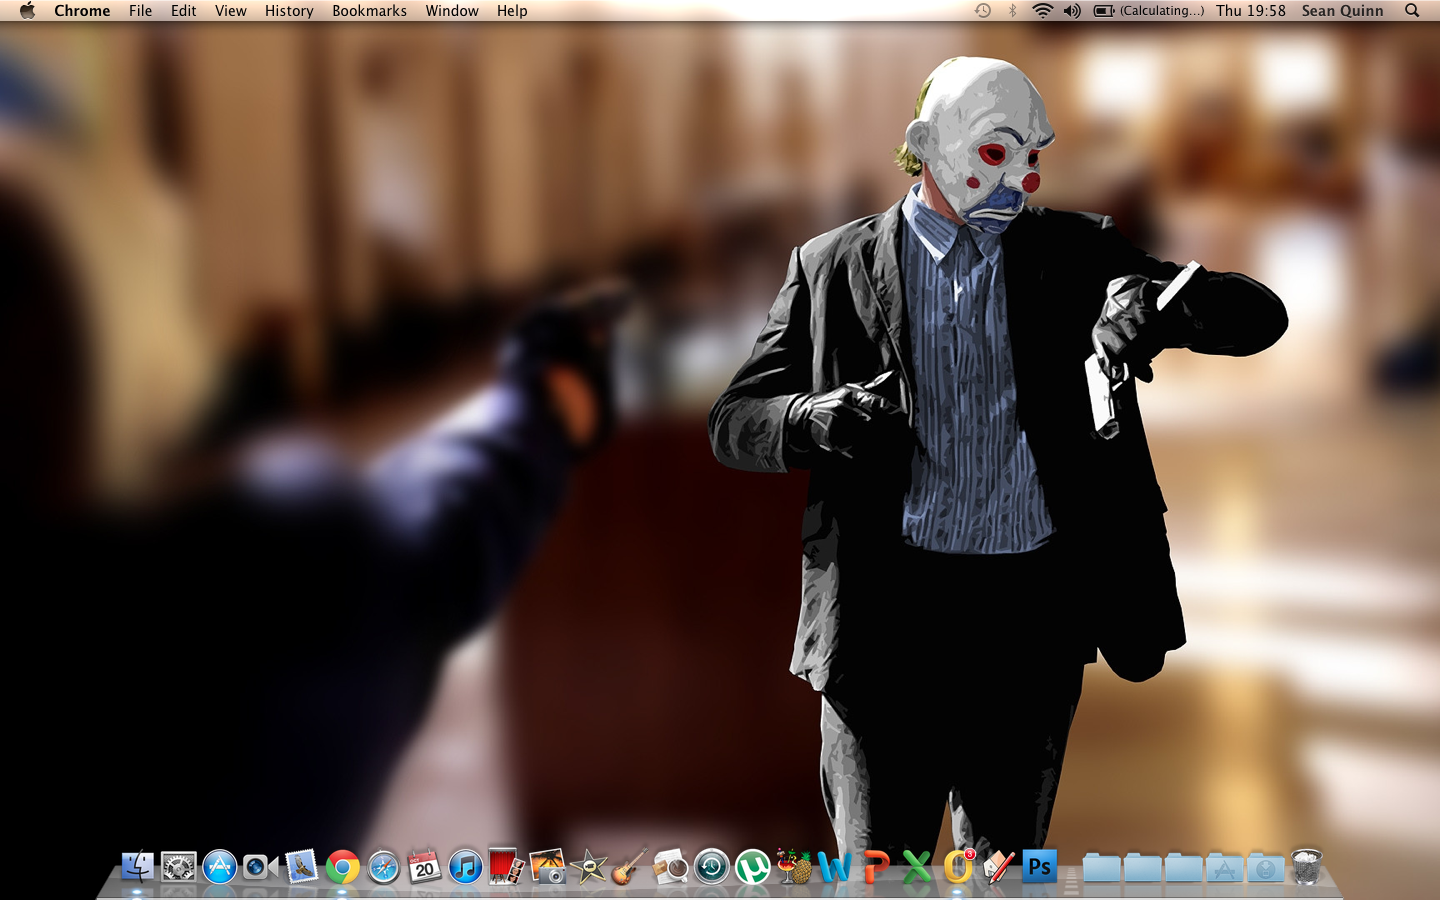Open Microsoft Outlook with badge in dock
The height and width of the screenshot is (900, 1440).
(958, 866)
